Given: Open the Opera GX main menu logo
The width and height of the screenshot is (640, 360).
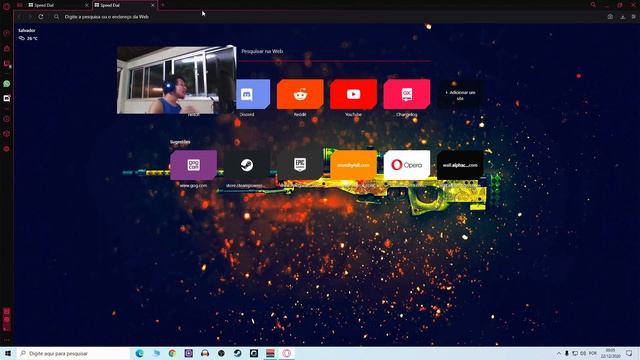Looking at the screenshot, I should tap(6, 6).
